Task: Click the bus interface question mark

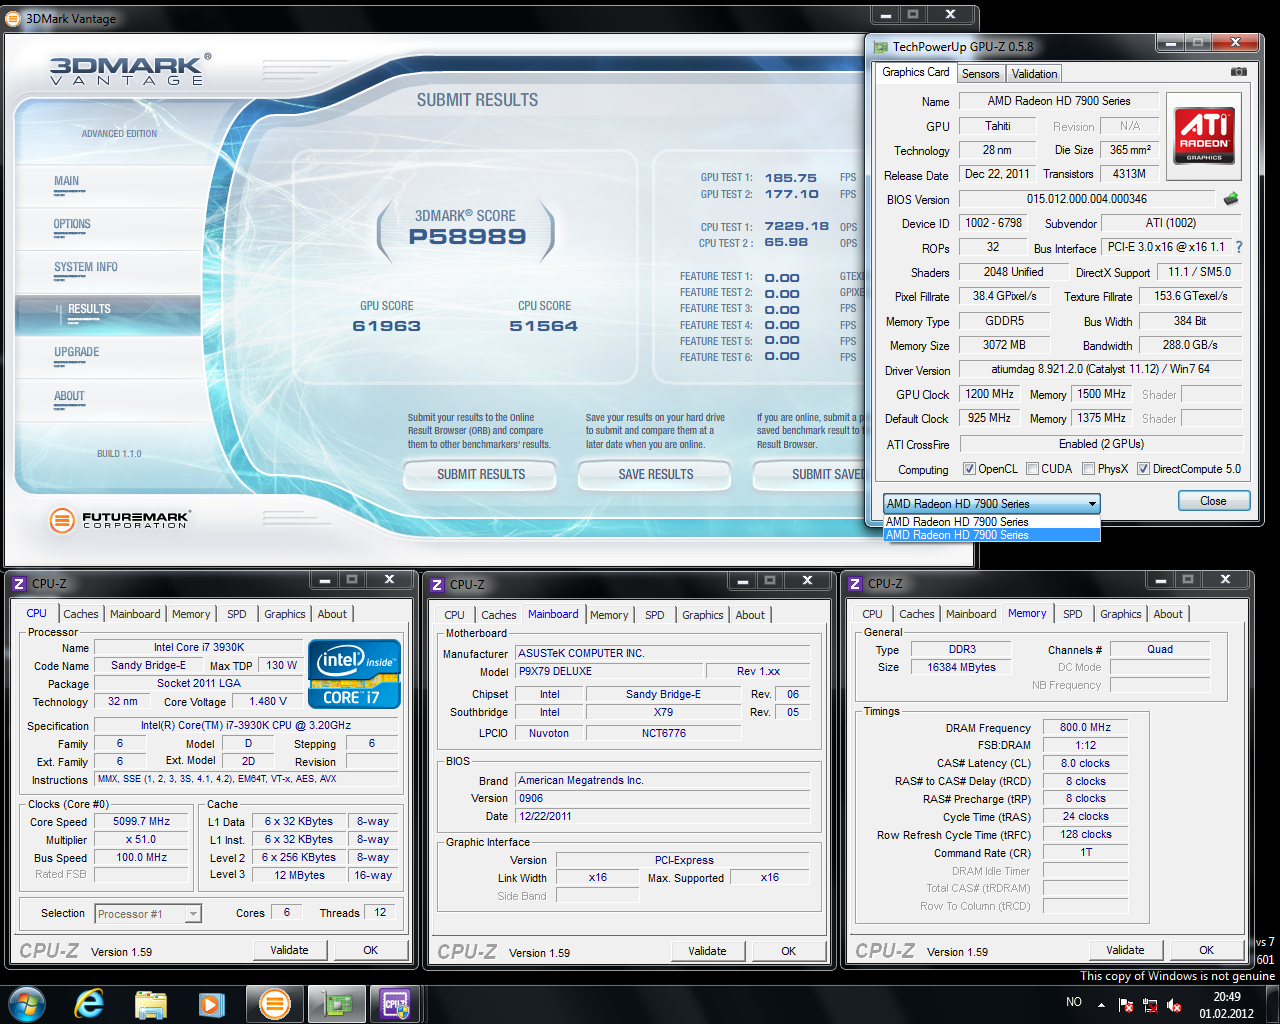Action: [x=1239, y=247]
